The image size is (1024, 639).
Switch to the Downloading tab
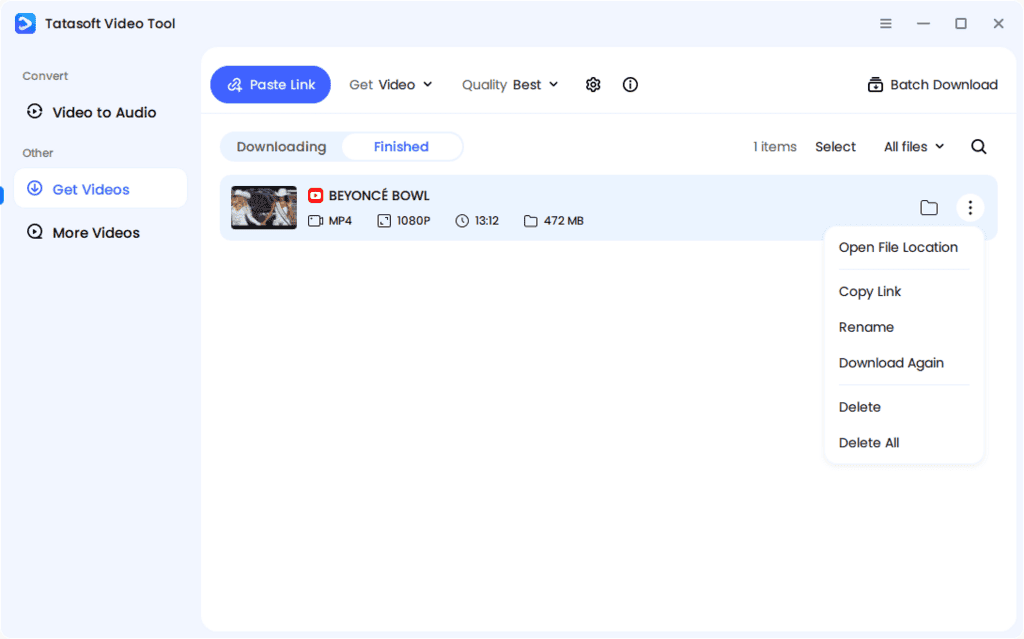click(x=283, y=146)
